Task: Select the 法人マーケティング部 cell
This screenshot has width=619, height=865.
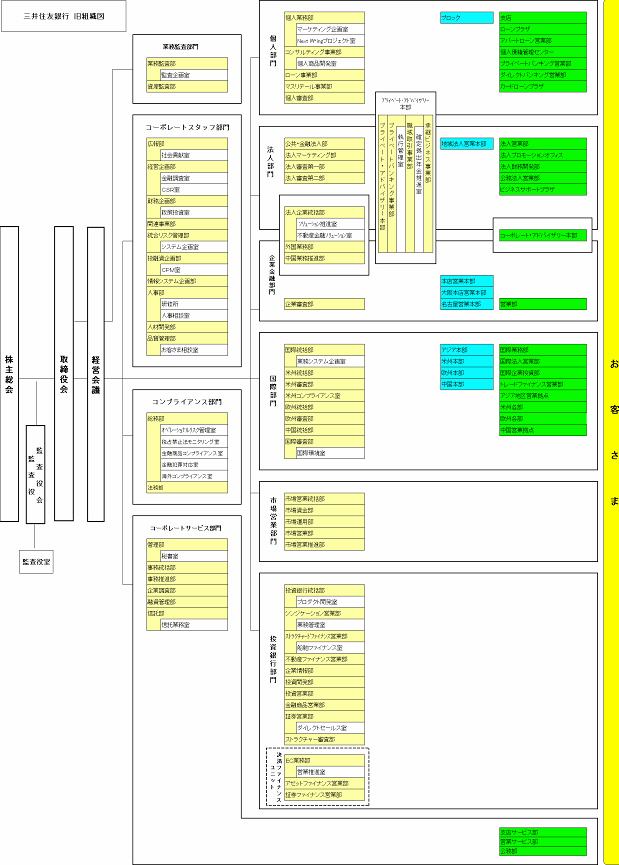Action: click(x=324, y=155)
